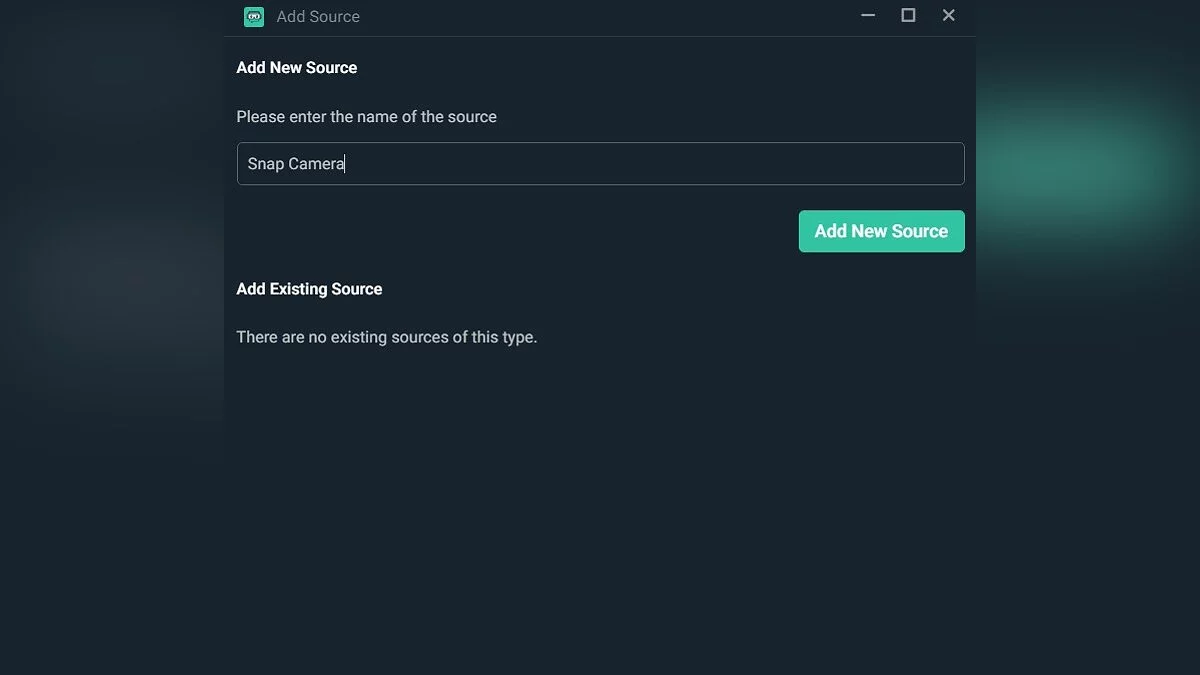Screen dimensions: 1200x675
Task: Click the blurred background left of the dialog
Action: [x=110, y=300]
